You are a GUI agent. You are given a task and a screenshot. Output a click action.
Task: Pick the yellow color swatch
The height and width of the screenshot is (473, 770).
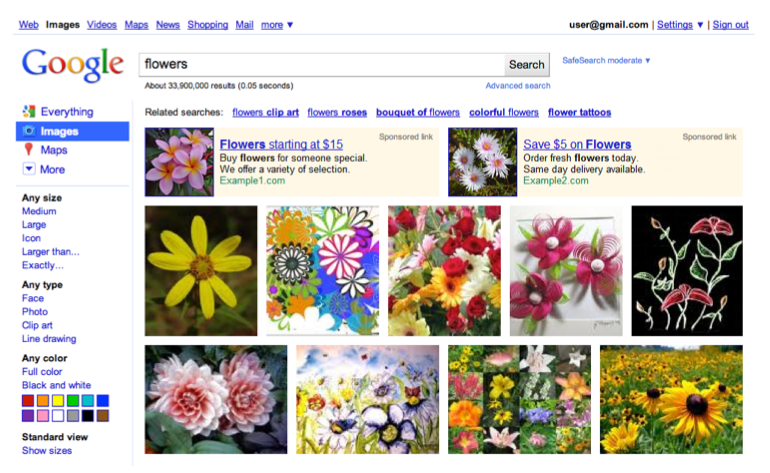(58, 401)
